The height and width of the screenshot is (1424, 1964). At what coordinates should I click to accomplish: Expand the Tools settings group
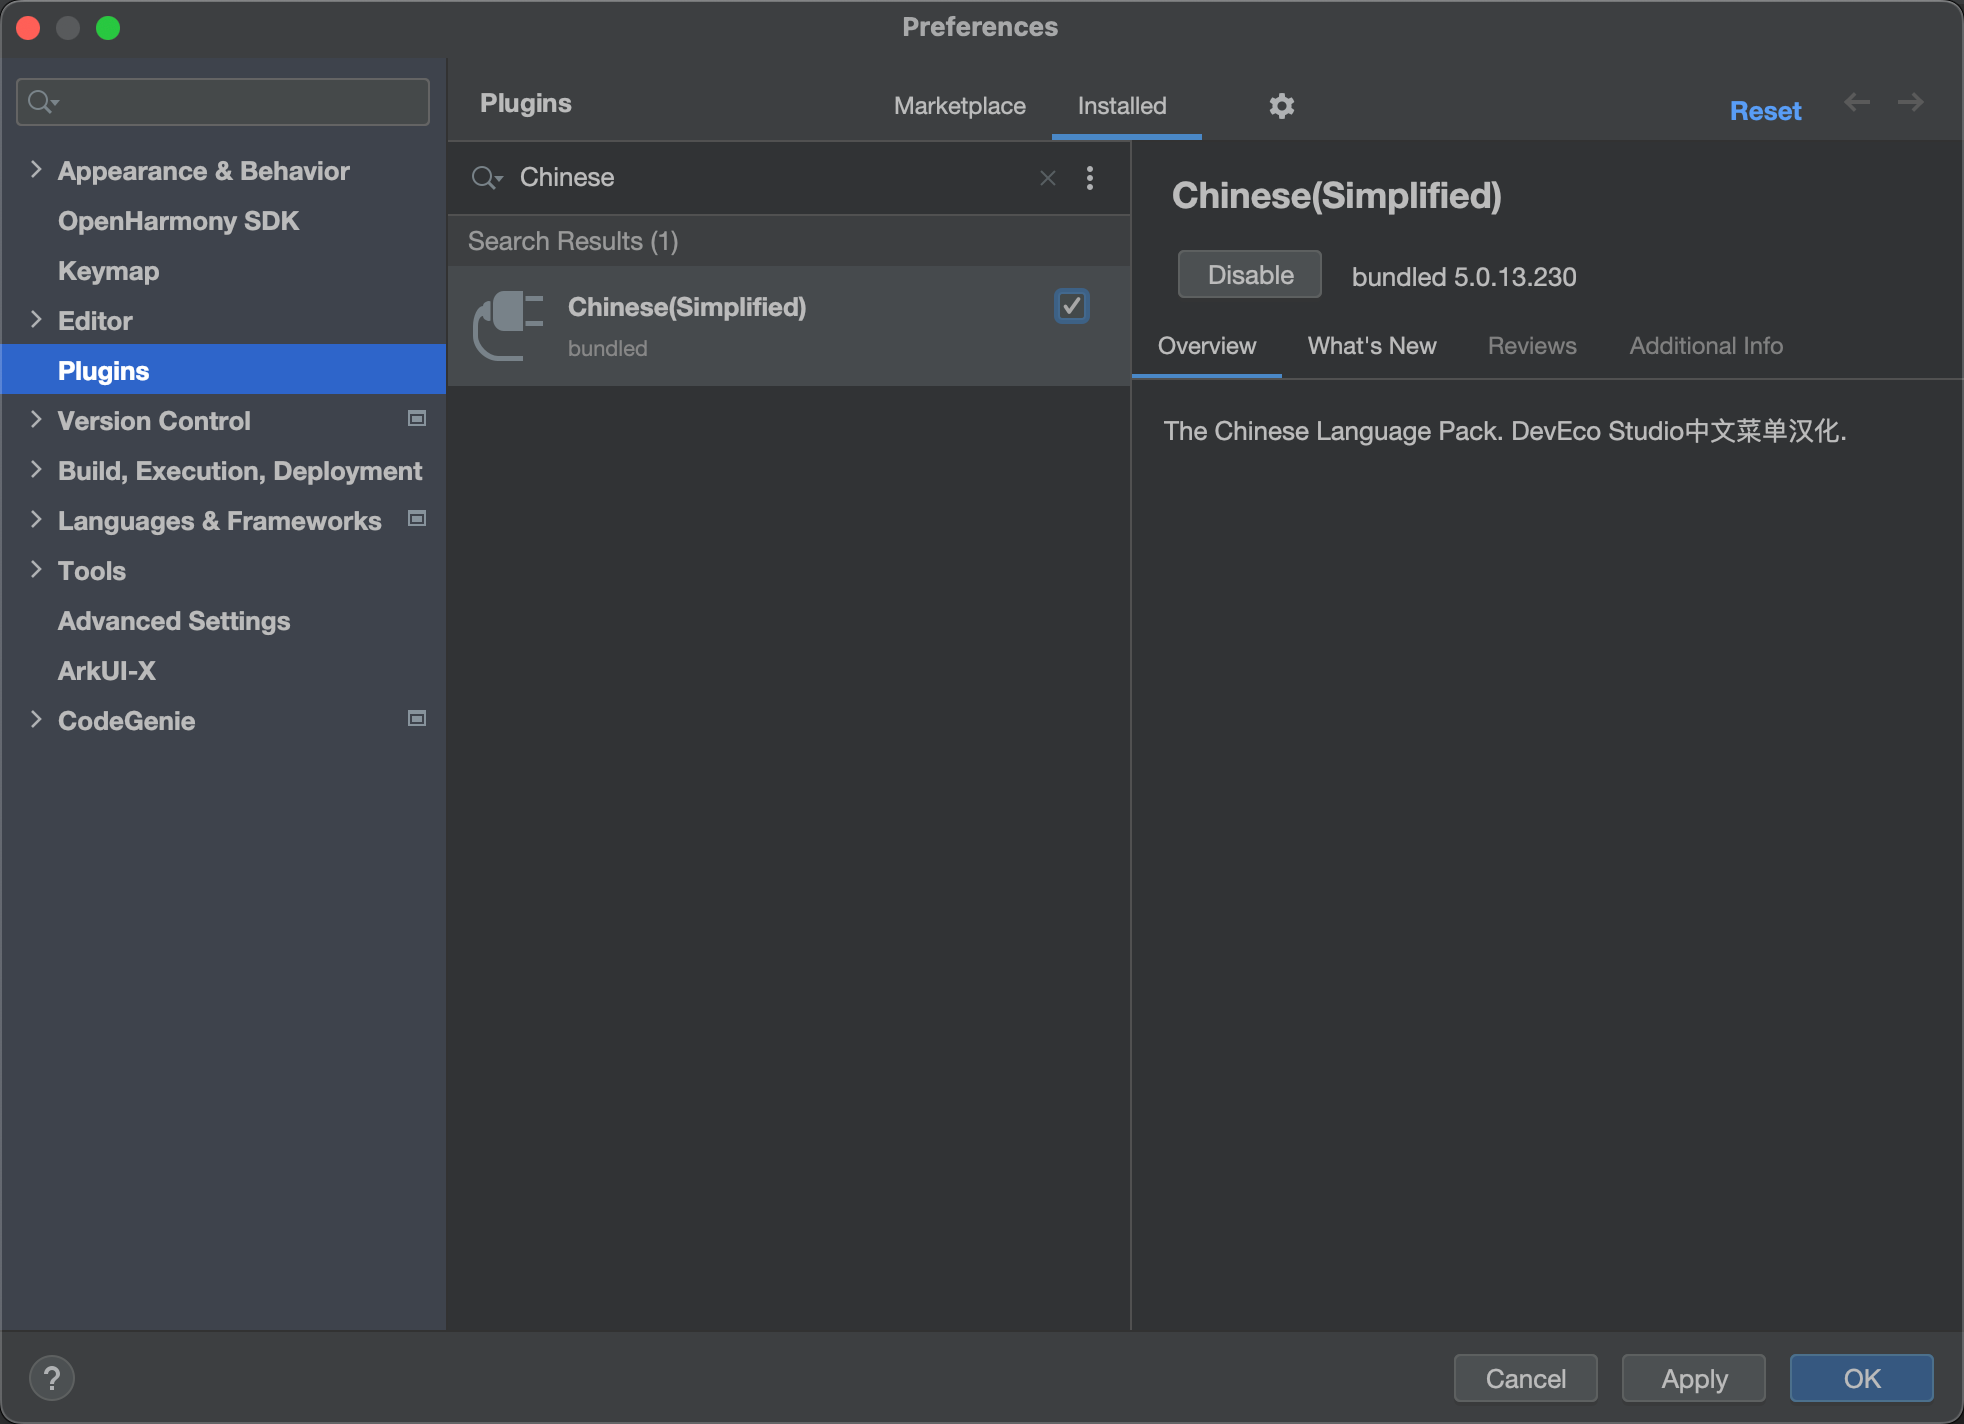(36, 570)
